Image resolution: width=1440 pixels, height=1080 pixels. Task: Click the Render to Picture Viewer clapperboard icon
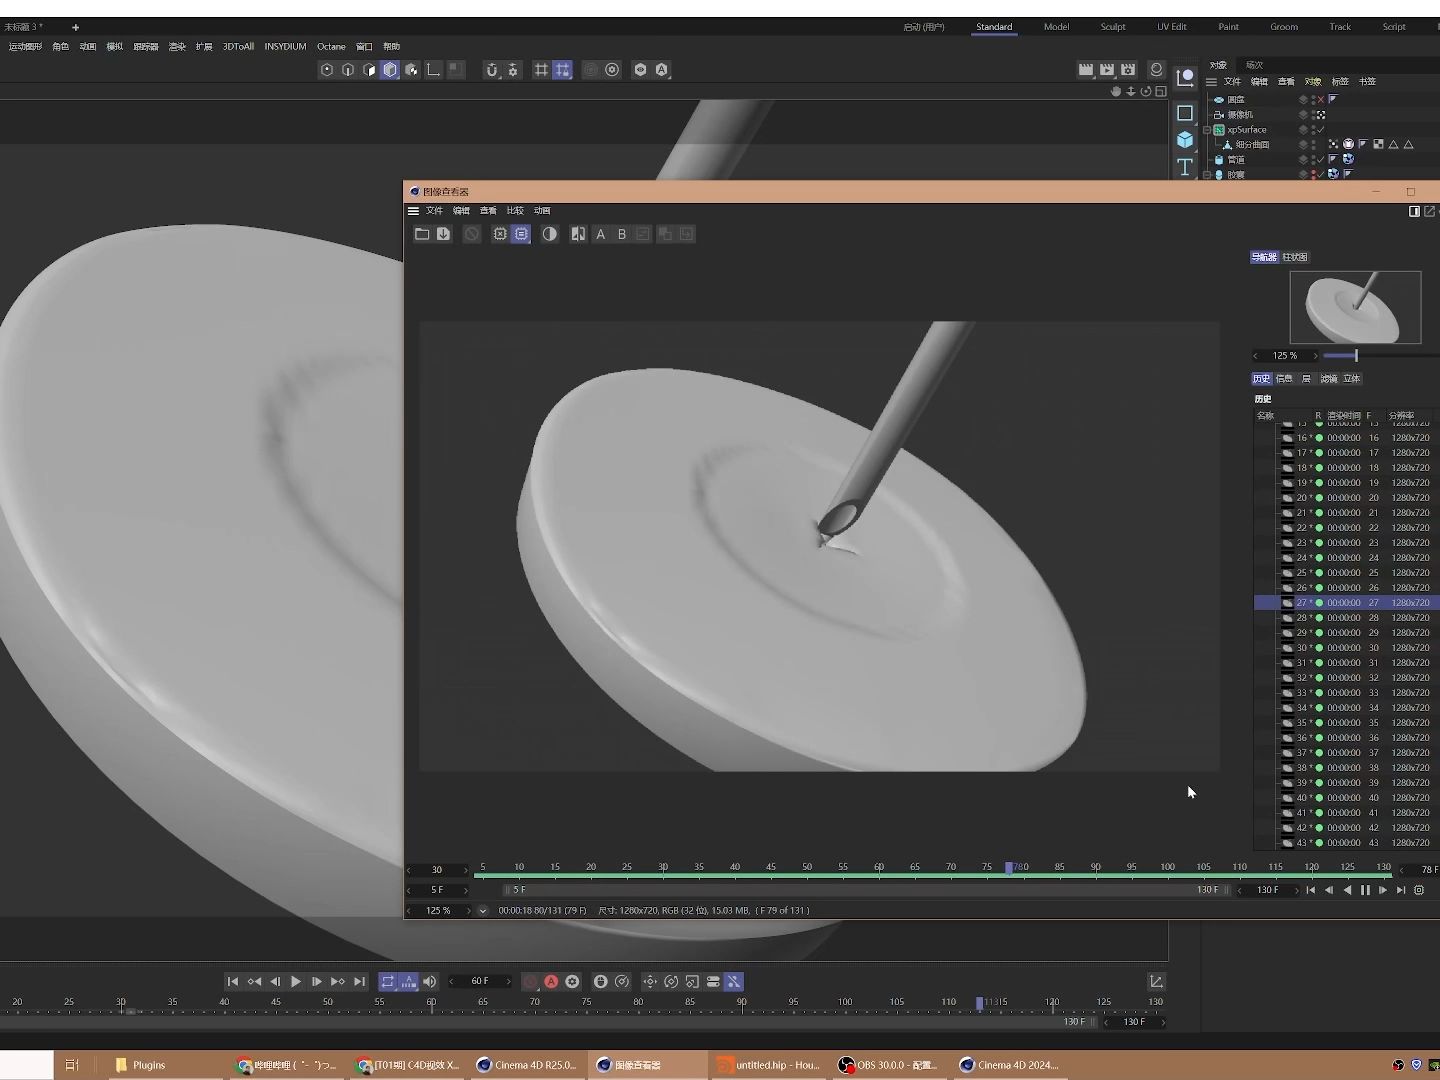click(x=1107, y=70)
